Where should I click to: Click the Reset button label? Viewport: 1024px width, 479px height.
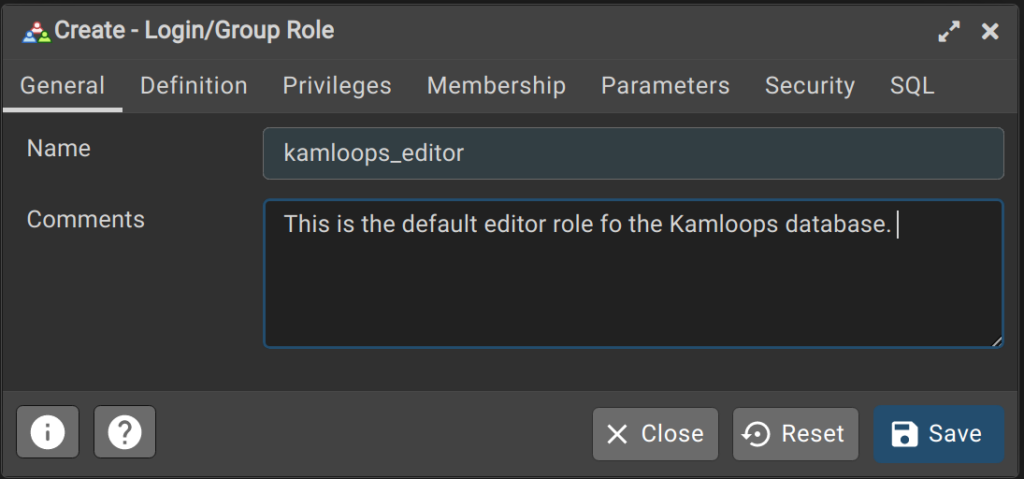[813, 434]
